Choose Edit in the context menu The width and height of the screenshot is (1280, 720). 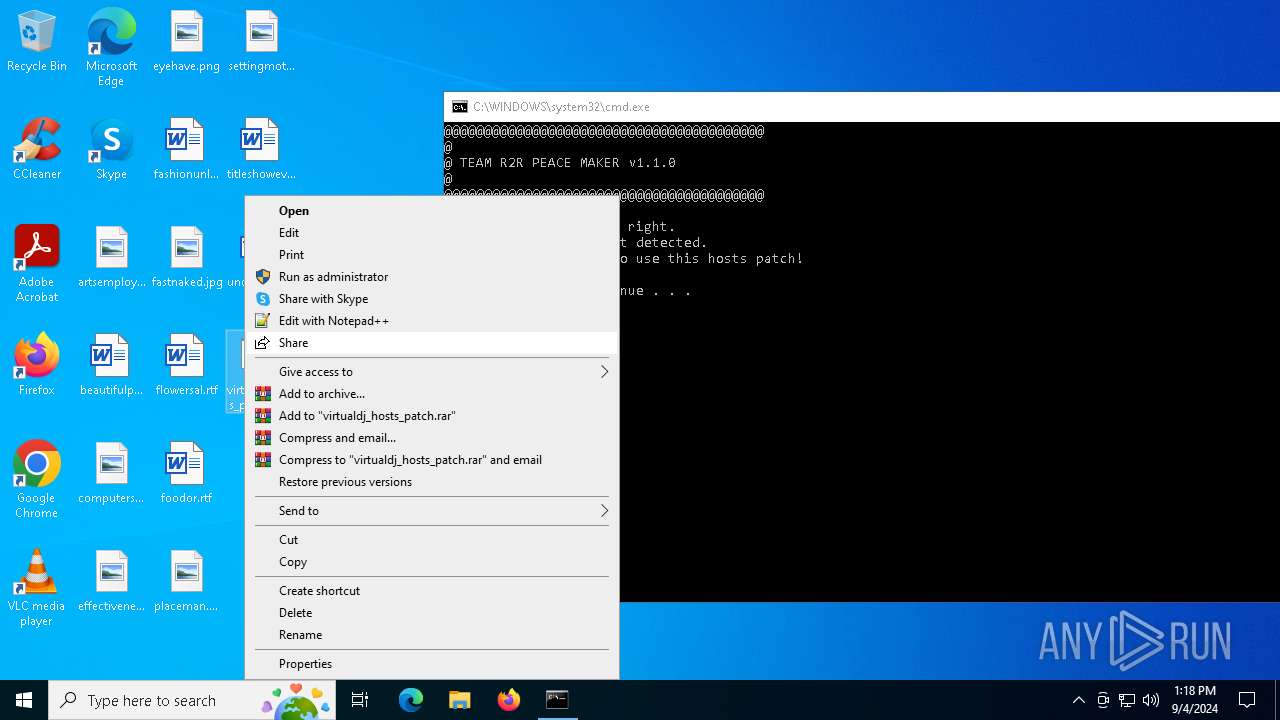(432, 232)
